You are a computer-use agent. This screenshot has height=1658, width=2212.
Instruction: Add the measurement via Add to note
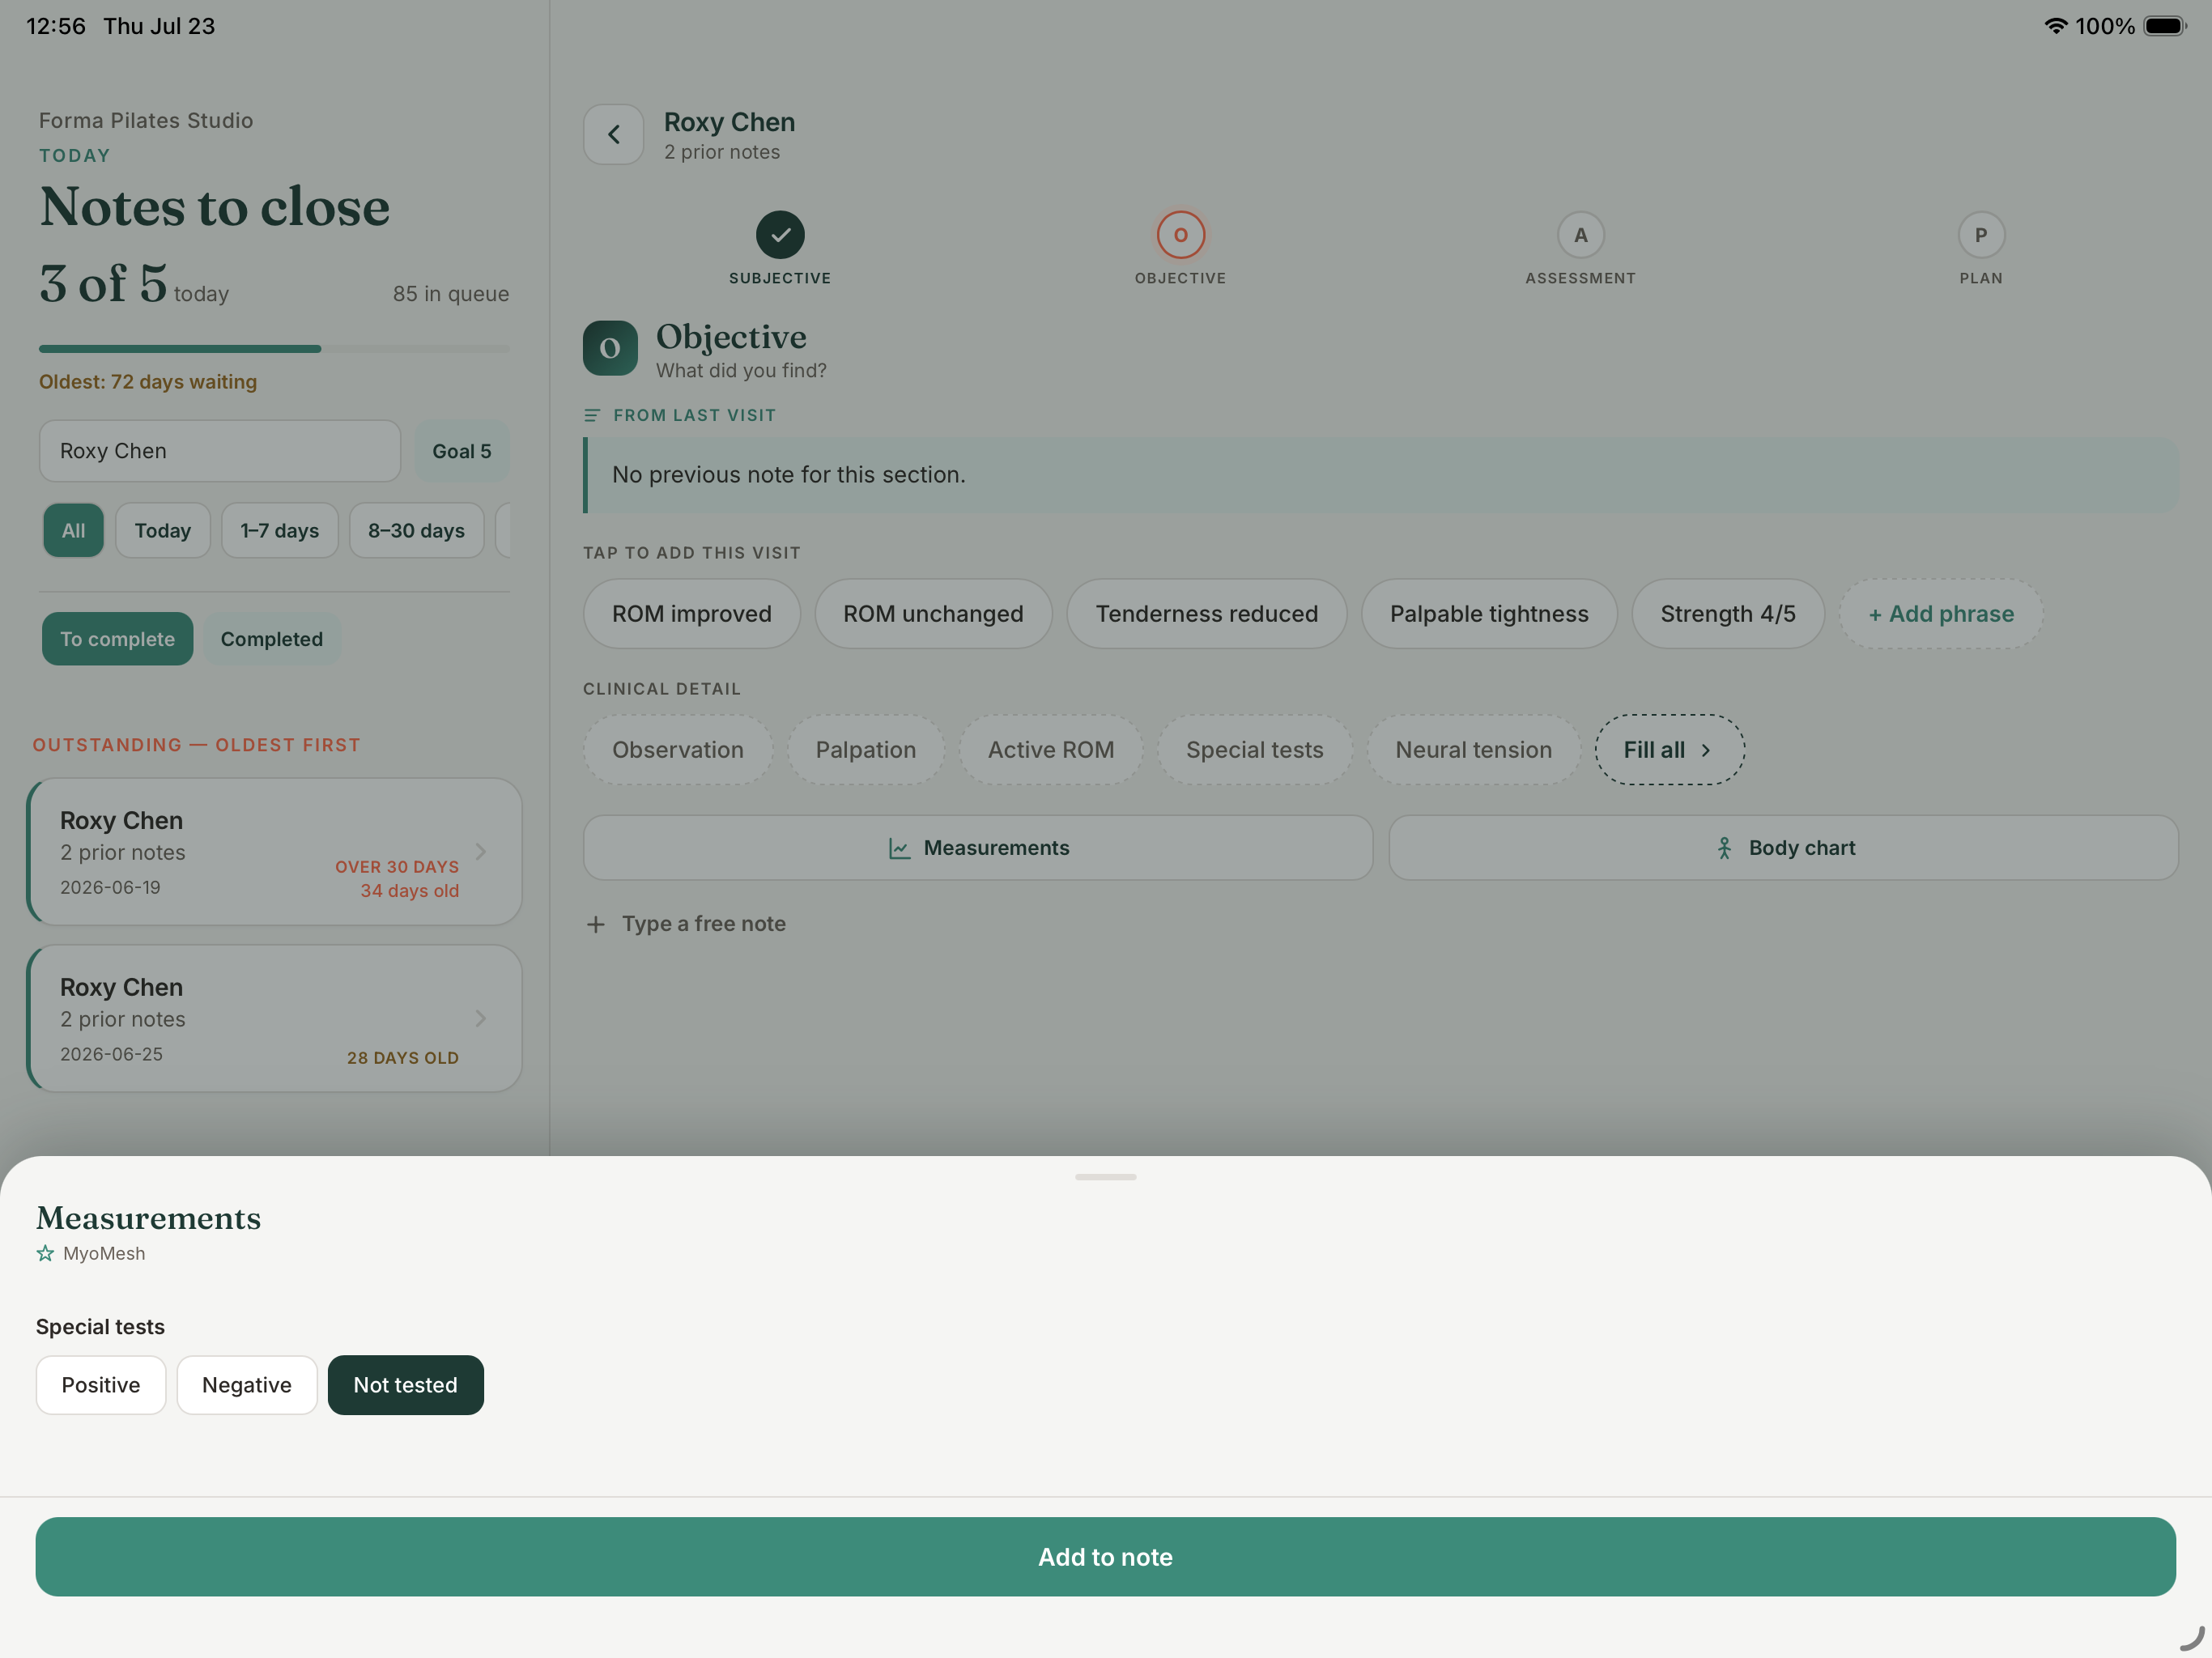pyautogui.click(x=1106, y=1557)
